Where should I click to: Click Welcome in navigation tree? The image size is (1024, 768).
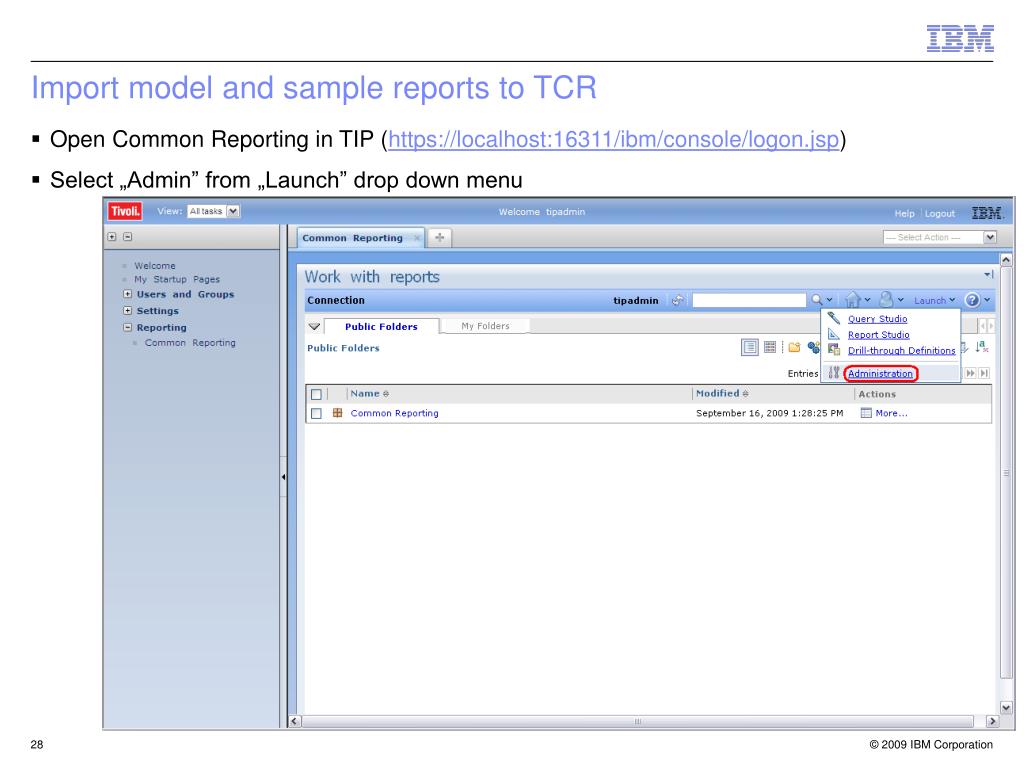(x=155, y=266)
